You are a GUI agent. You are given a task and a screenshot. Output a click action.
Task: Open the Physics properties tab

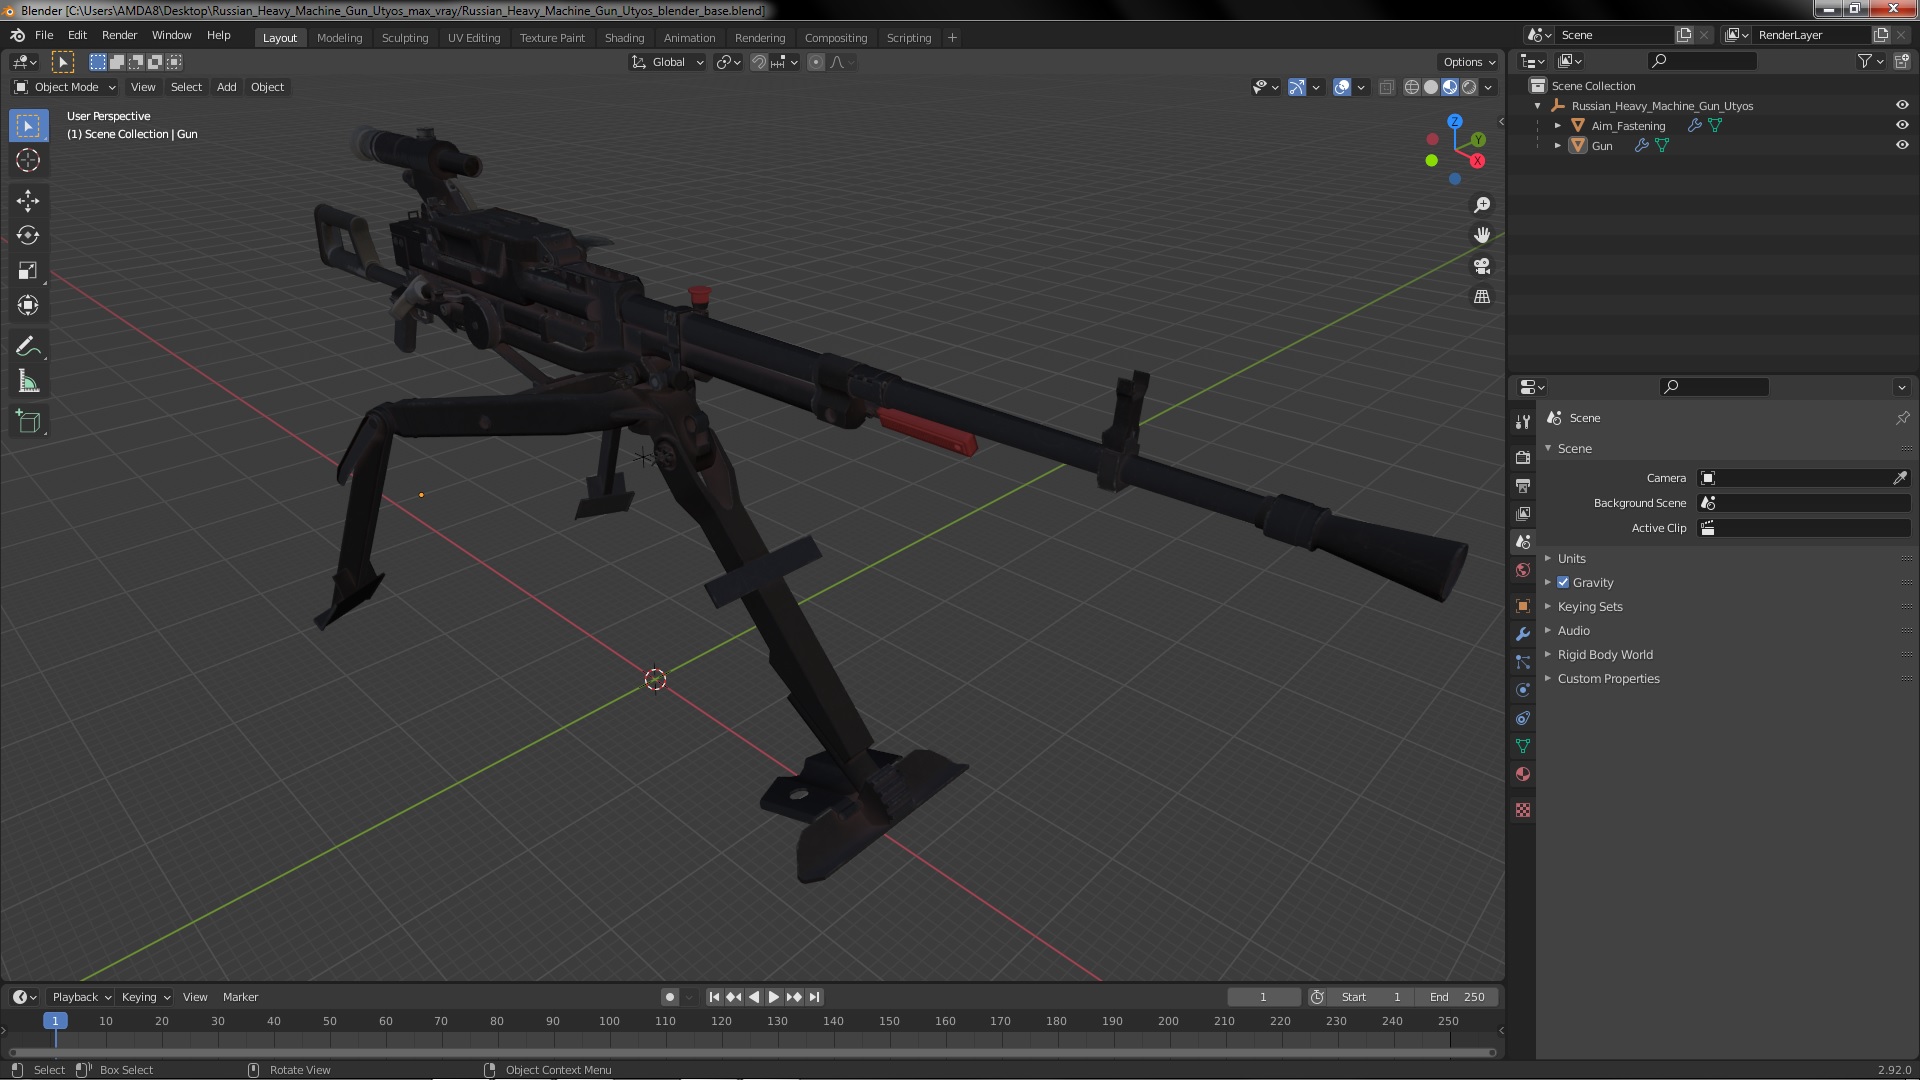1523,690
